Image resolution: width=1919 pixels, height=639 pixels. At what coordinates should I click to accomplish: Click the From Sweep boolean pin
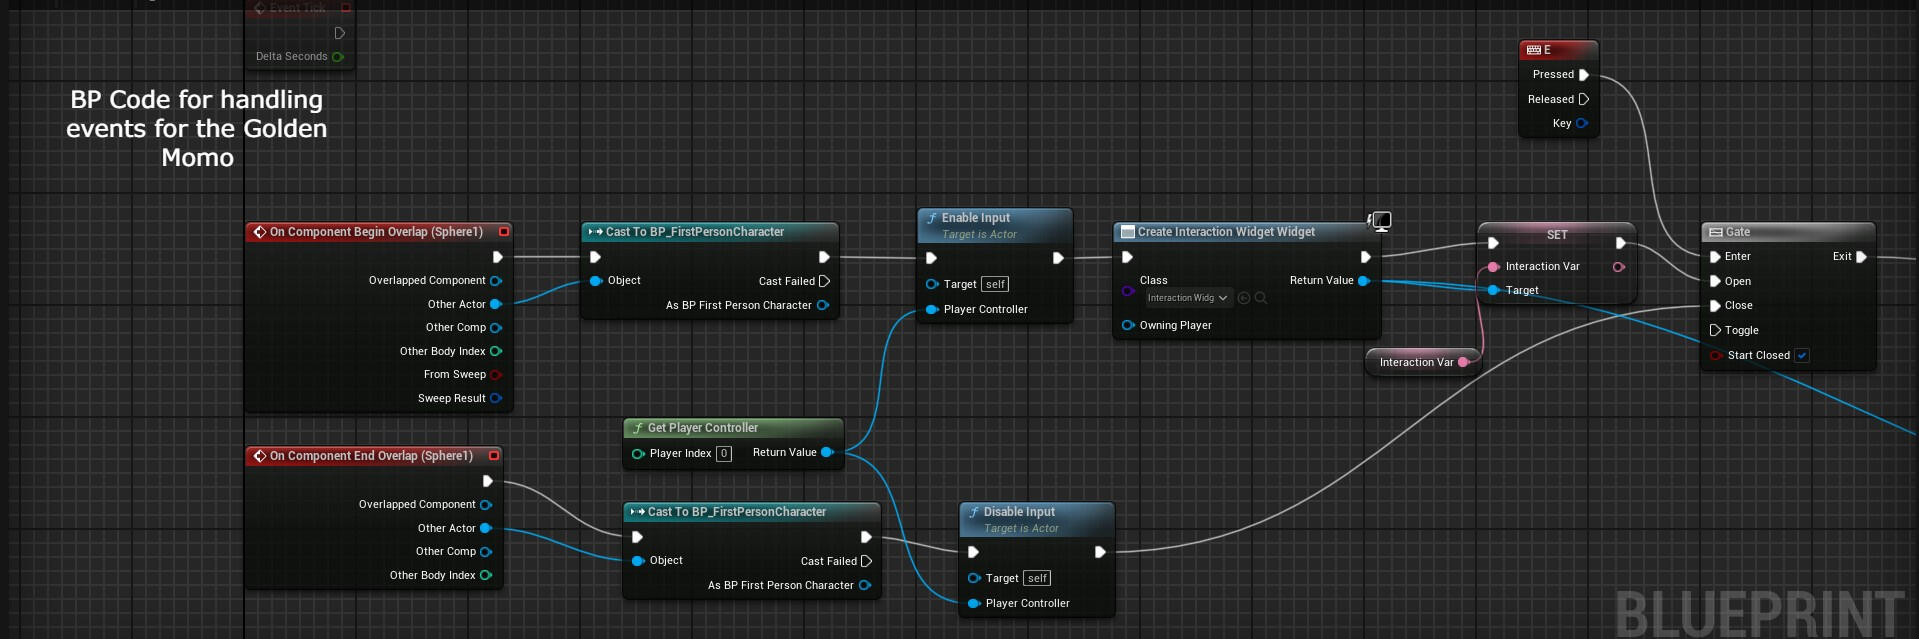coord(496,375)
